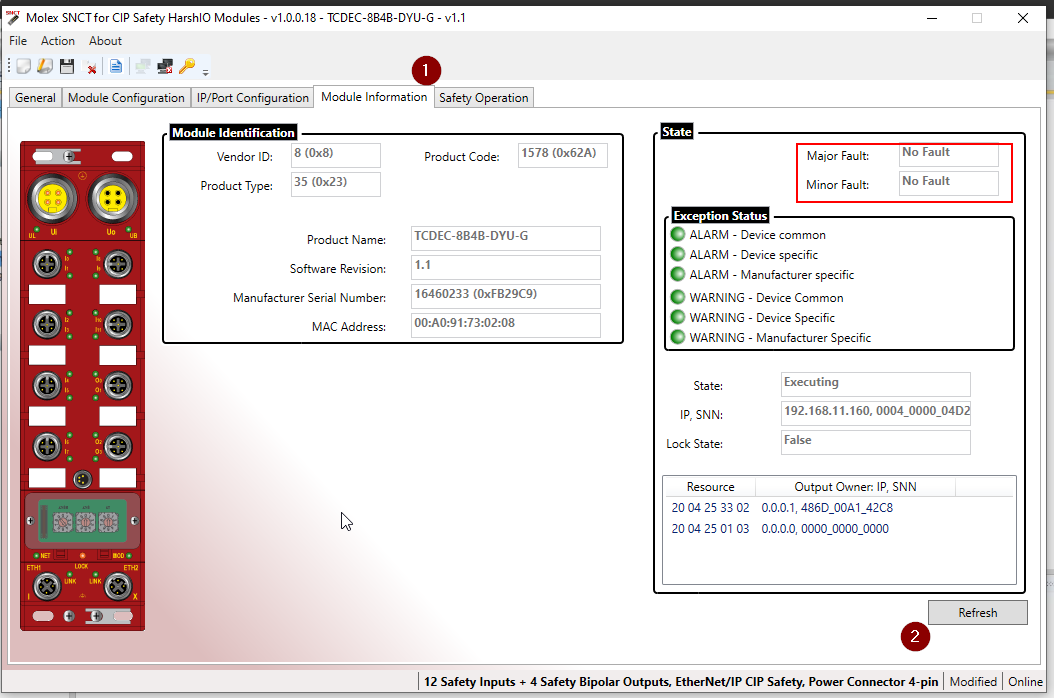Click the Module Identification group title
Viewport: 1054px width, 698px height.
coord(233,132)
